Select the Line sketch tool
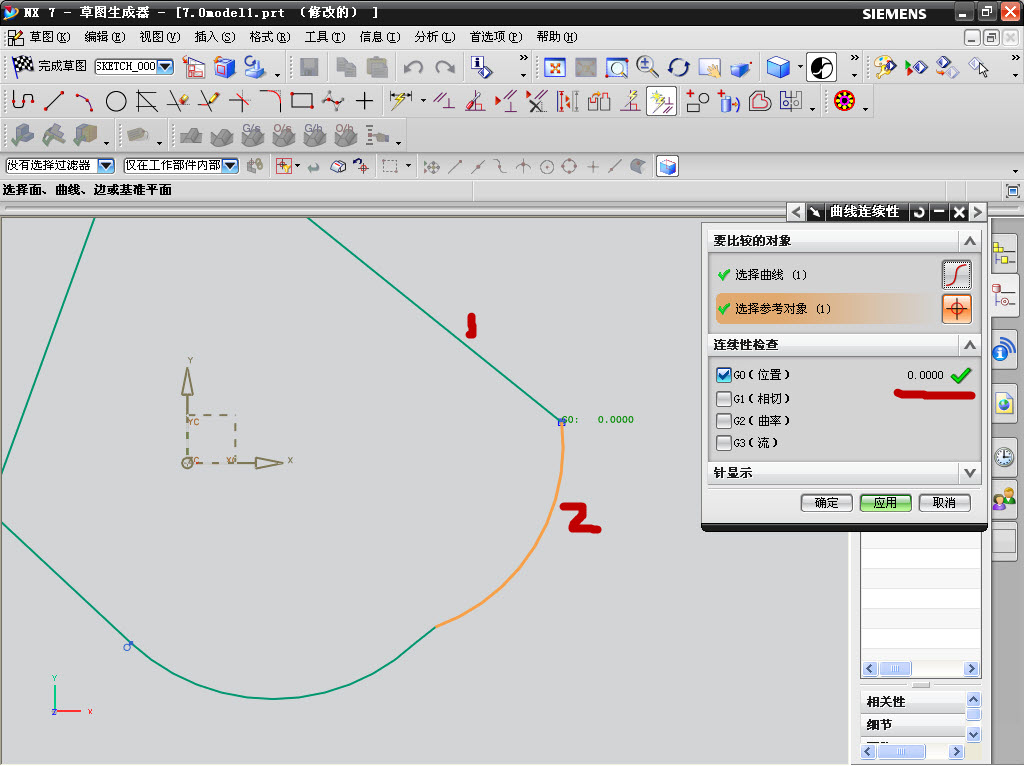This screenshot has height=766, width=1024. click(x=54, y=101)
